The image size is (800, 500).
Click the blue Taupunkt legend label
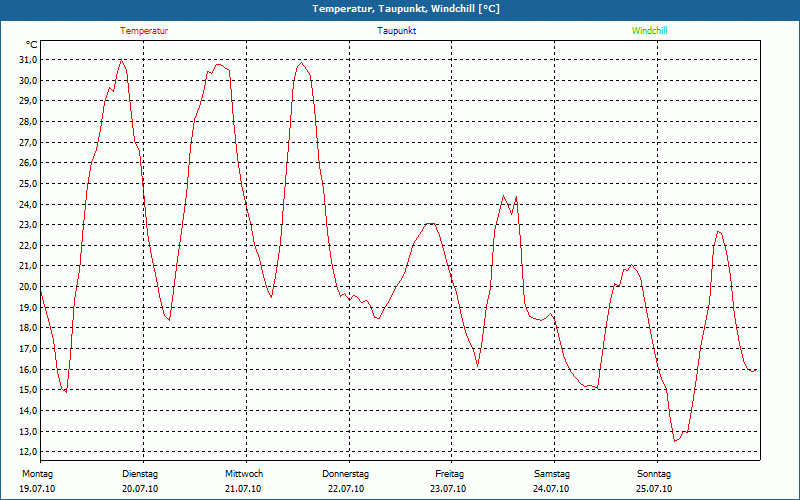[396, 31]
